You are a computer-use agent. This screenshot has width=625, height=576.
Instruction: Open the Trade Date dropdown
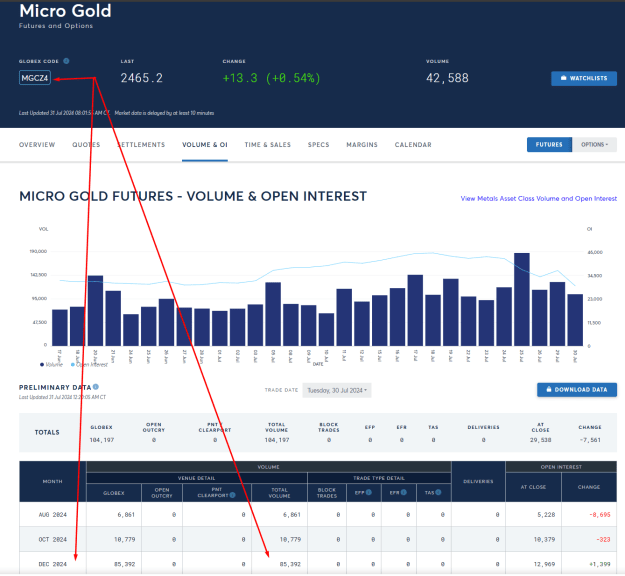337,390
